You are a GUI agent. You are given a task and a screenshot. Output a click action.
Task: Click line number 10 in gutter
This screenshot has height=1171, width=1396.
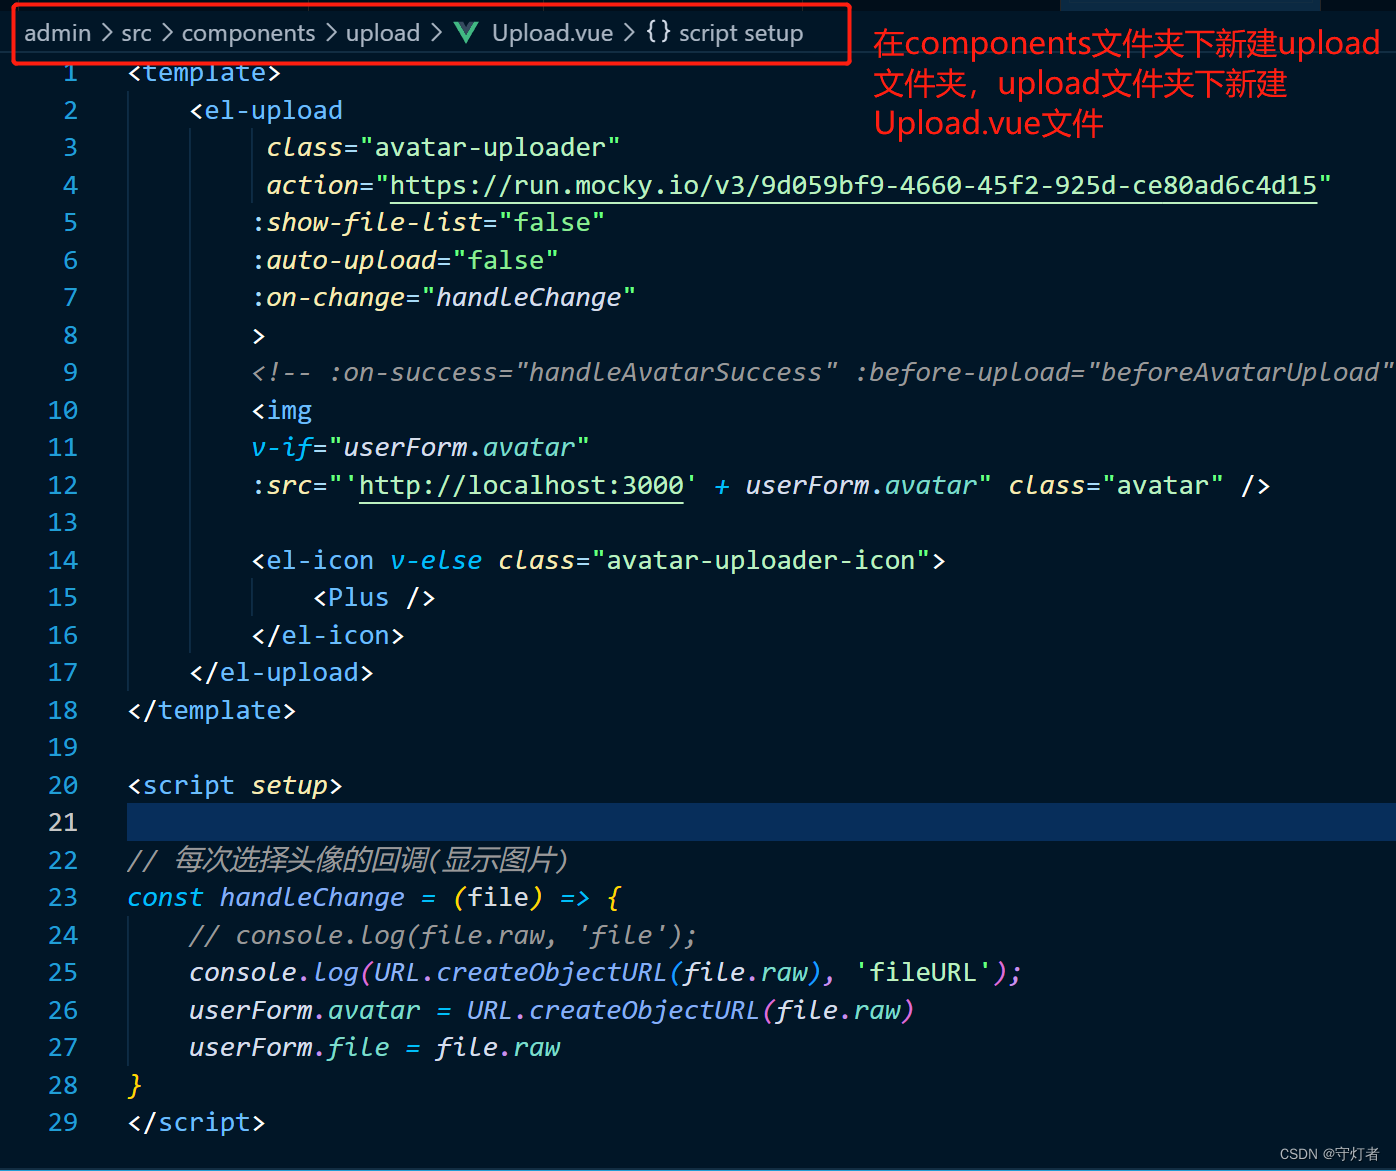63,410
